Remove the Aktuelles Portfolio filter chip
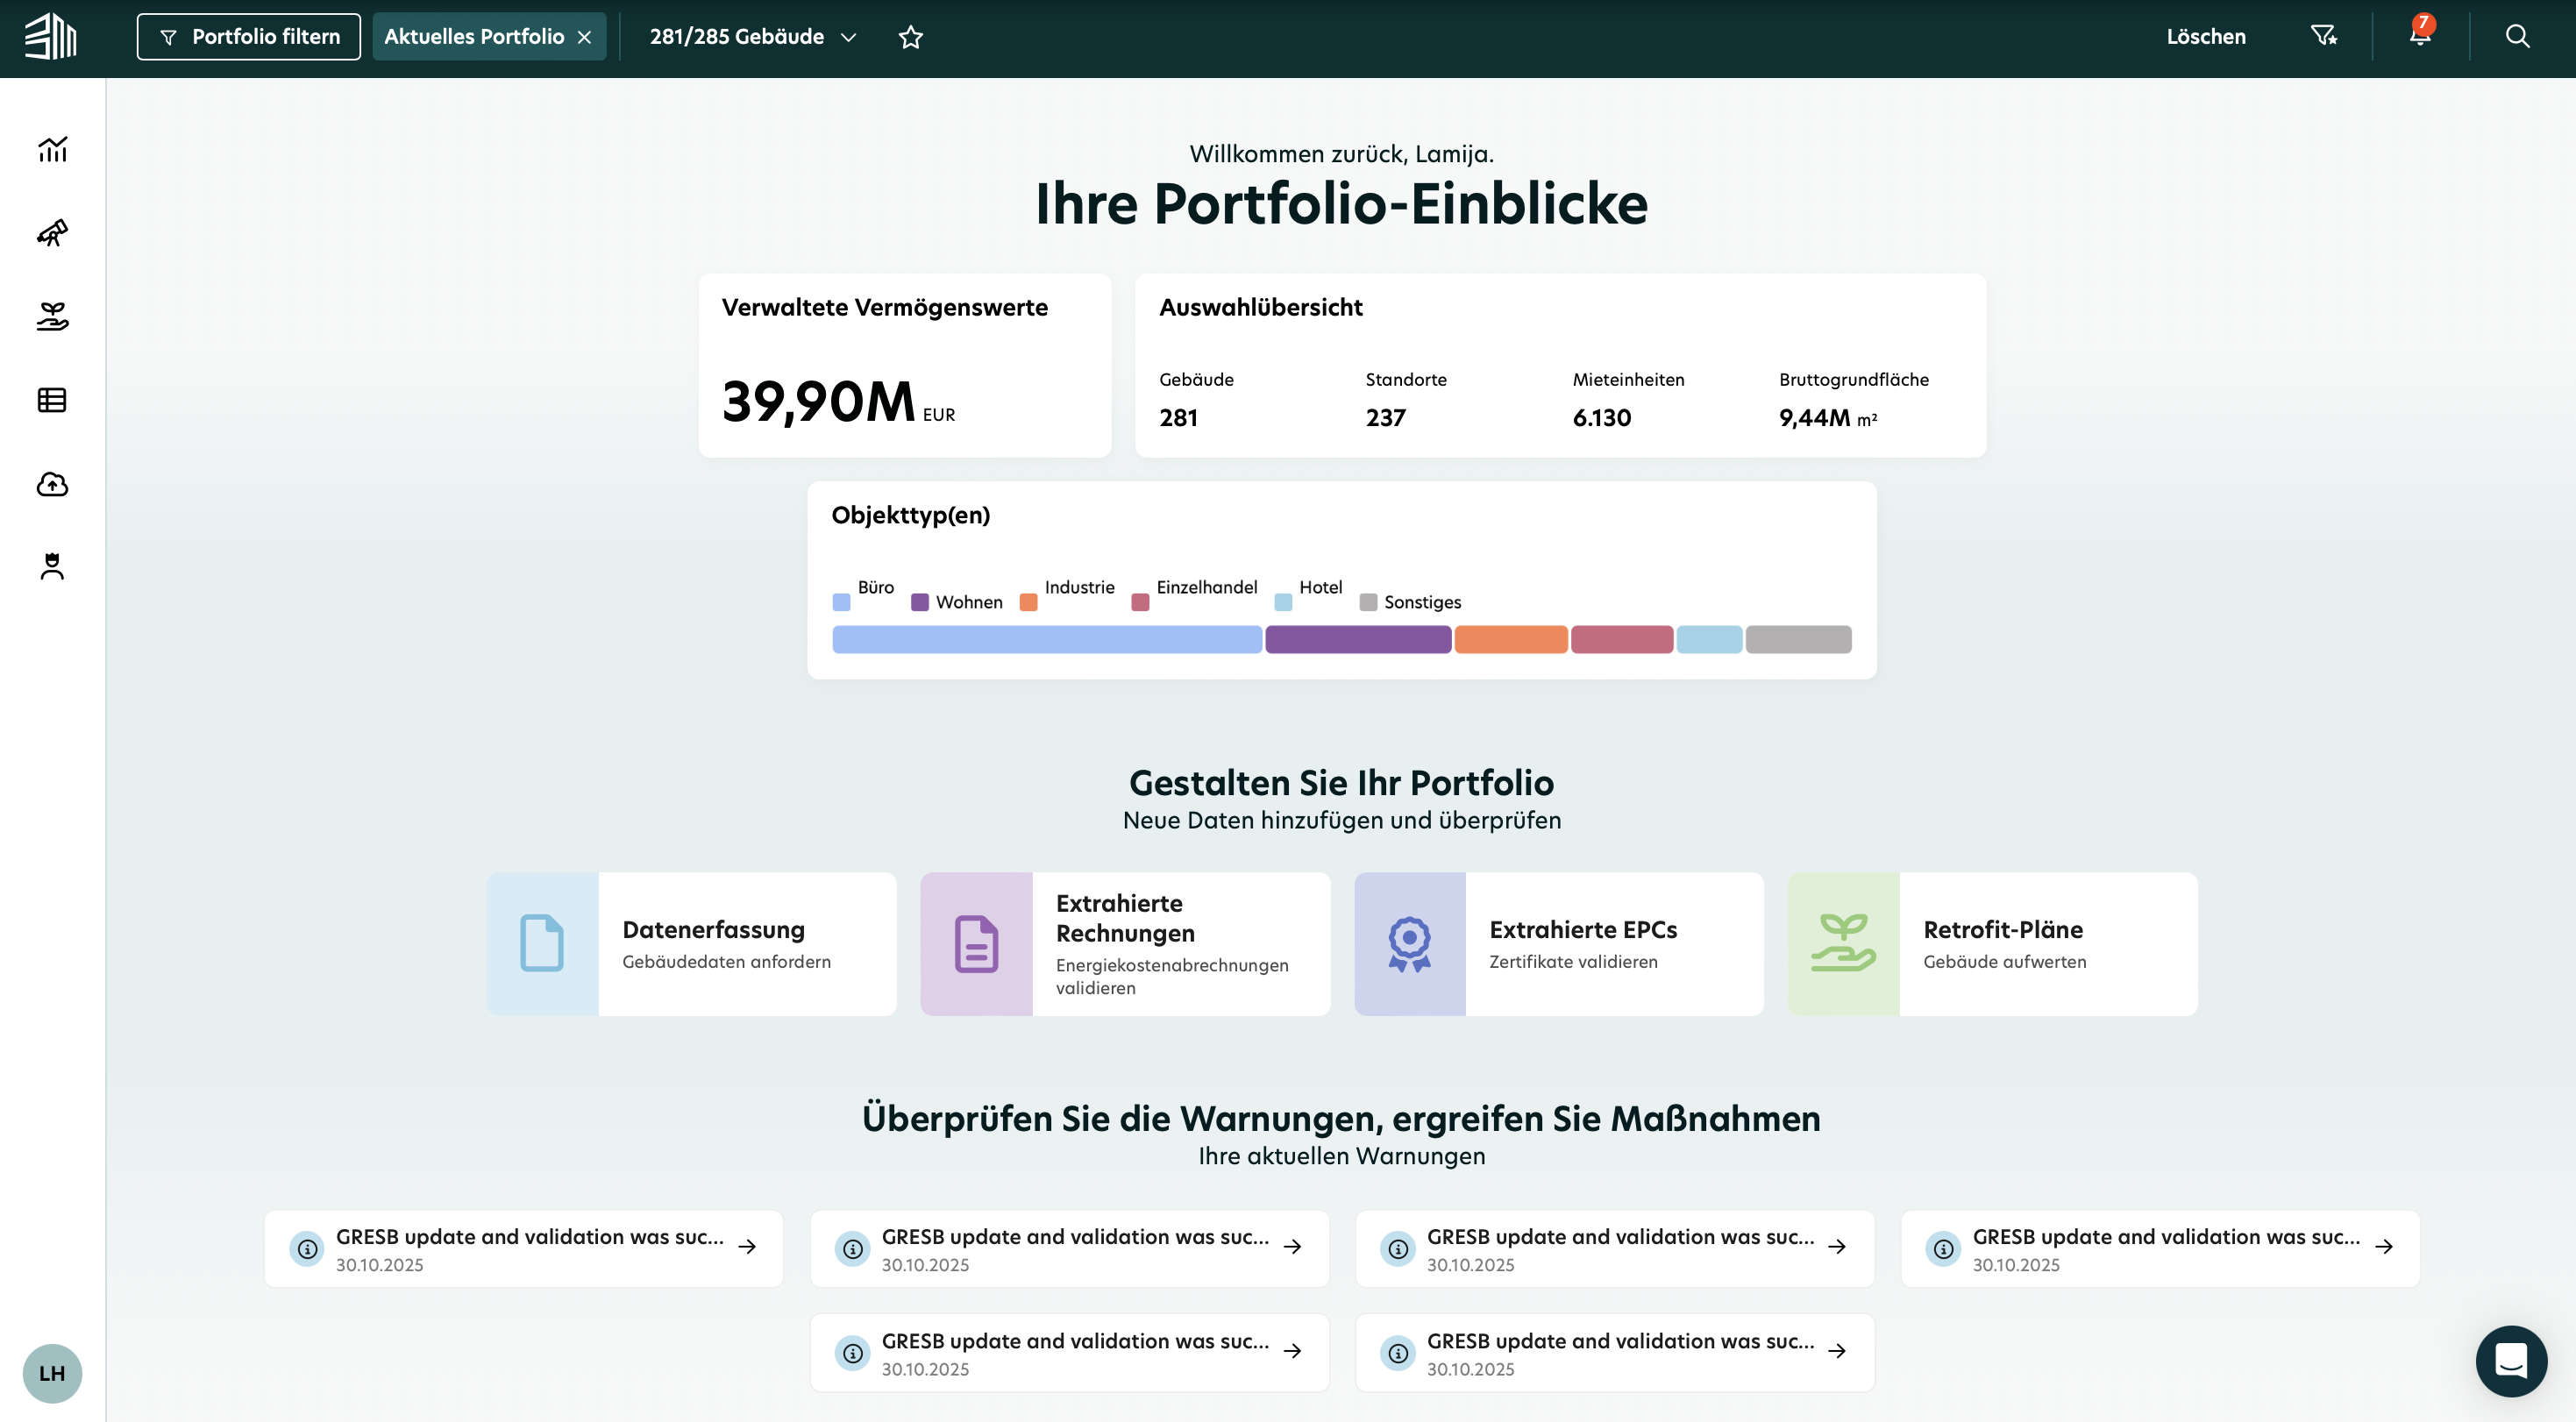Screen dimensions: 2576x1422 (x=585, y=36)
